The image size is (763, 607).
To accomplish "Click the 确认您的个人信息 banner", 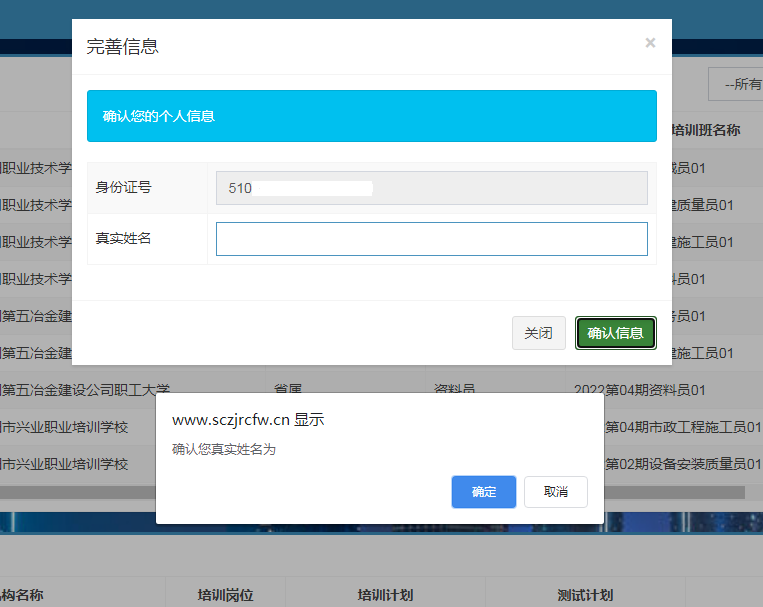I will pyautogui.click(x=372, y=116).
